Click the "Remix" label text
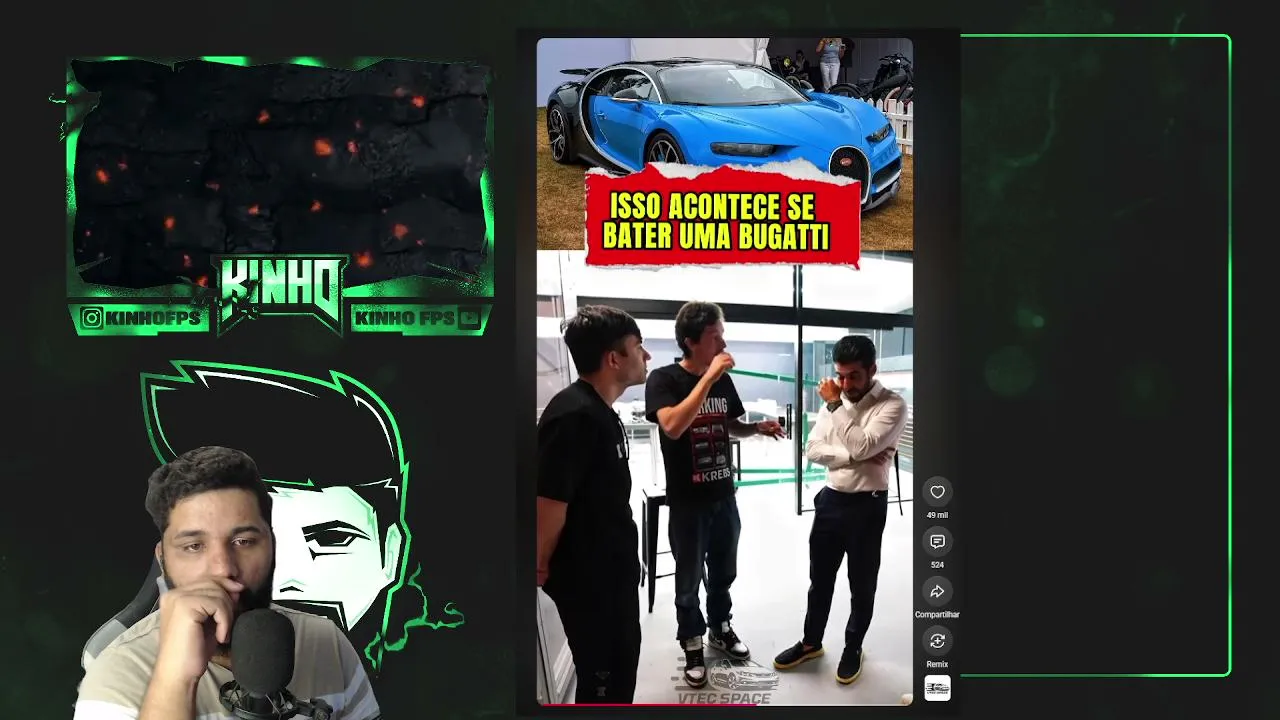1280x720 pixels. (937, 664)
